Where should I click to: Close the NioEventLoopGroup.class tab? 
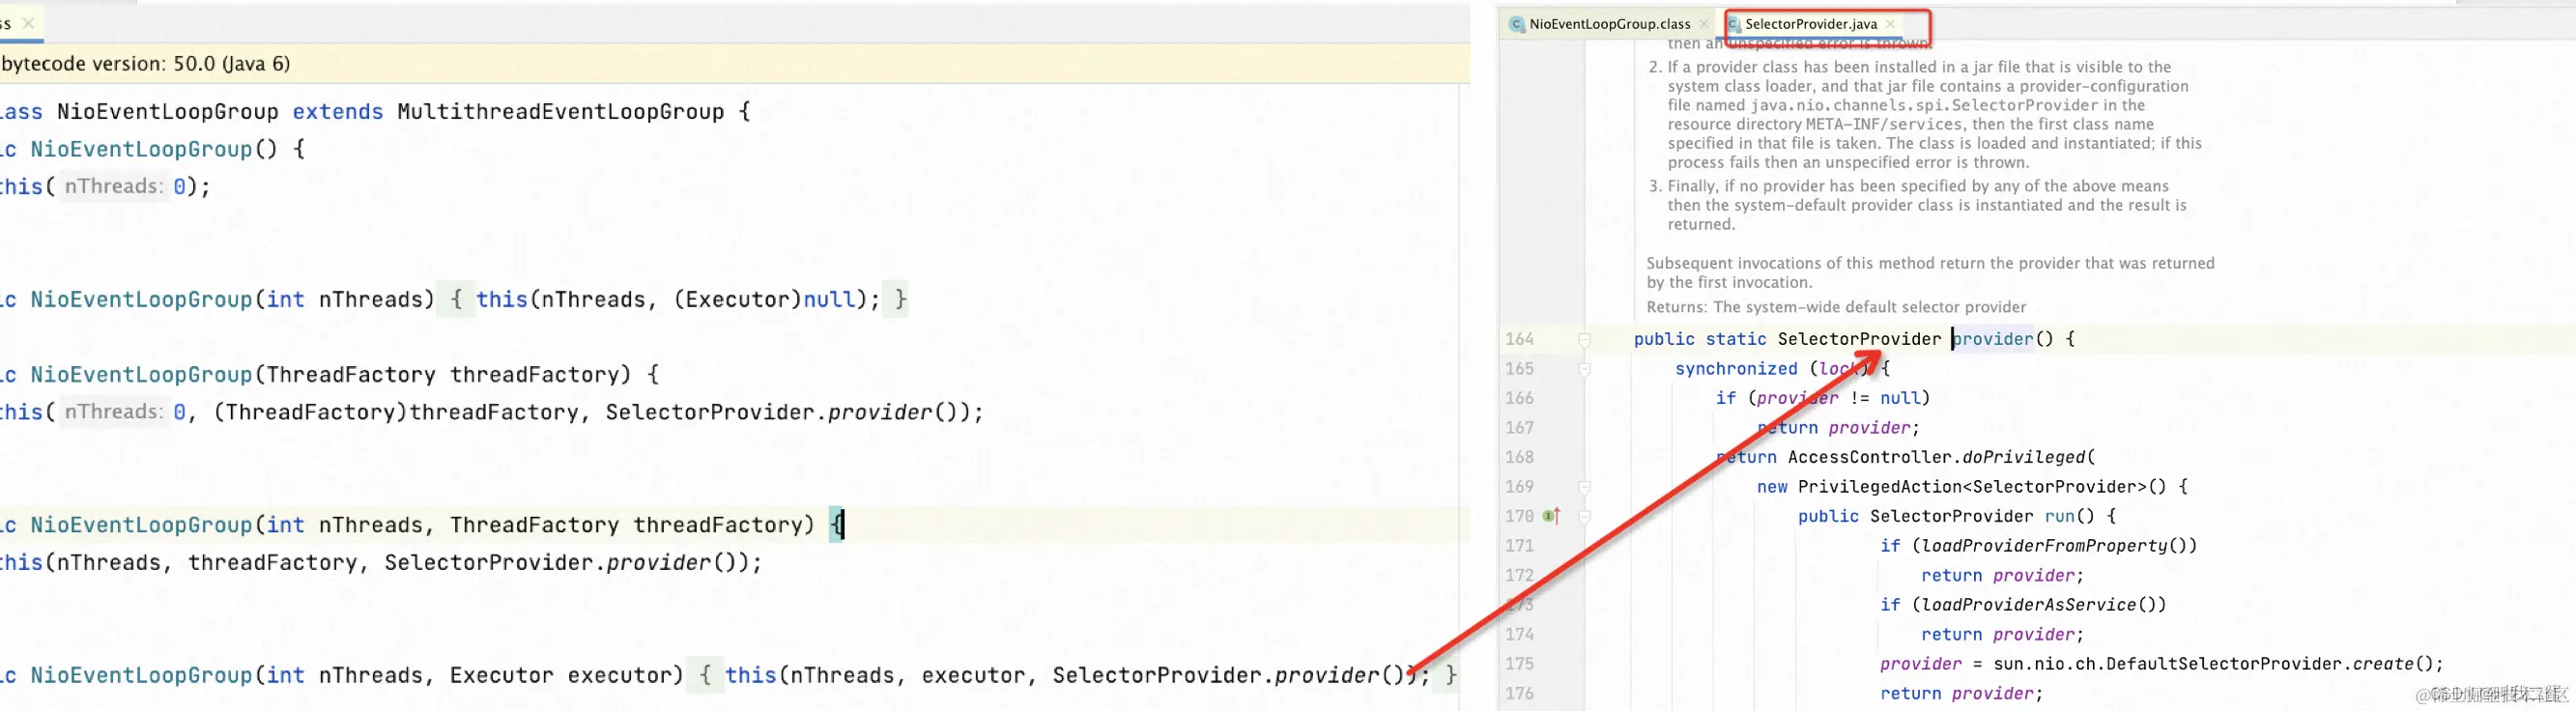tap(1703, 24)
